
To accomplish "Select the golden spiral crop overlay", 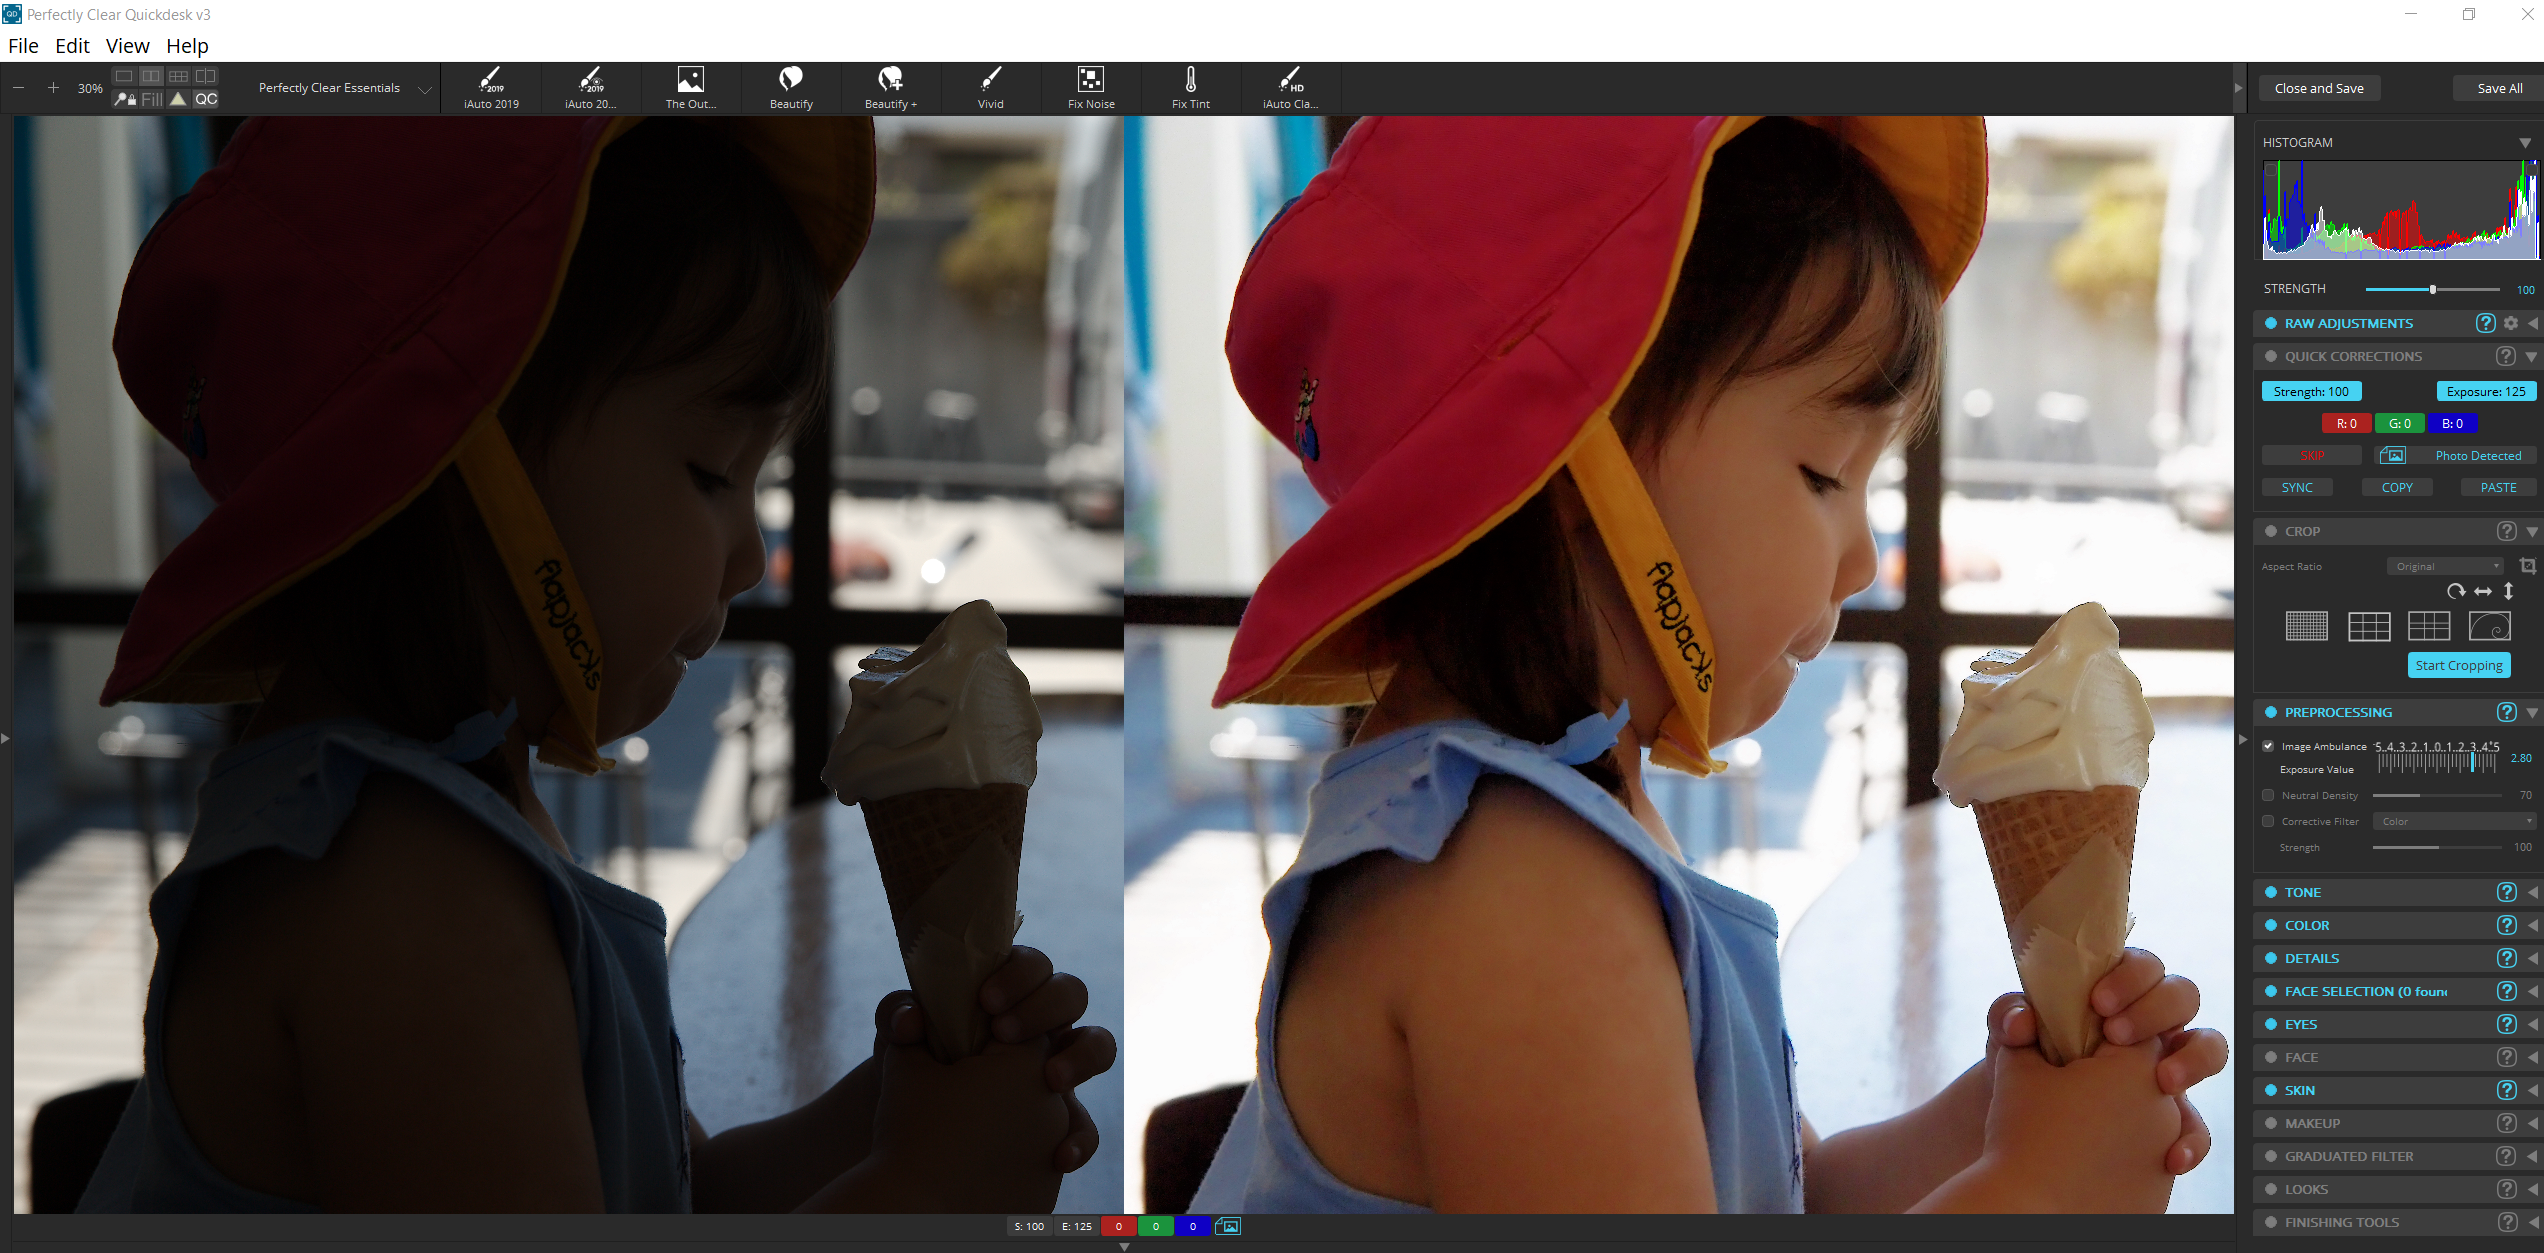I will tap(2489, 626).
